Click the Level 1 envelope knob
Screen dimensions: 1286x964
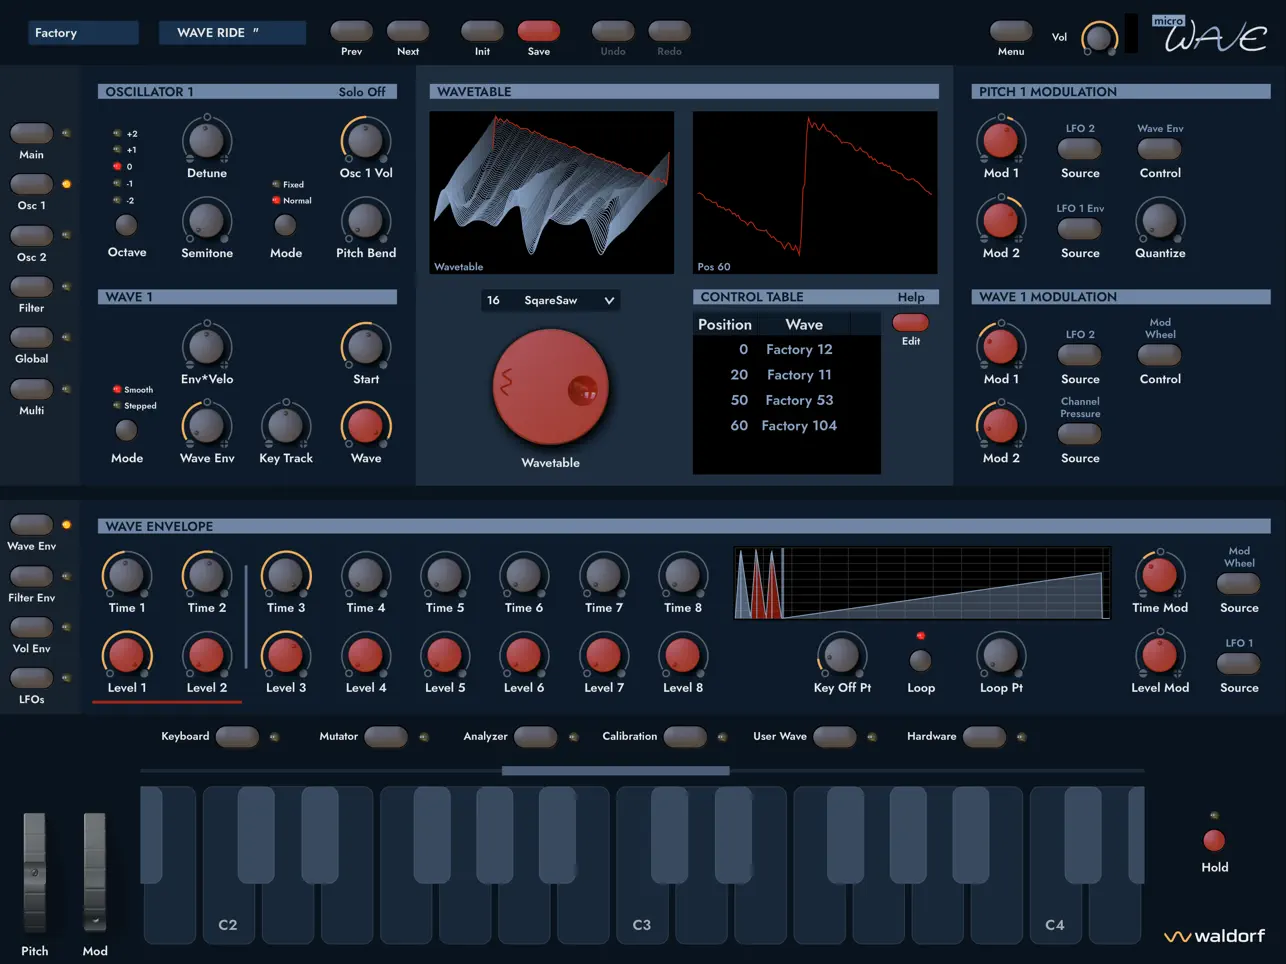tap(127, 656)
